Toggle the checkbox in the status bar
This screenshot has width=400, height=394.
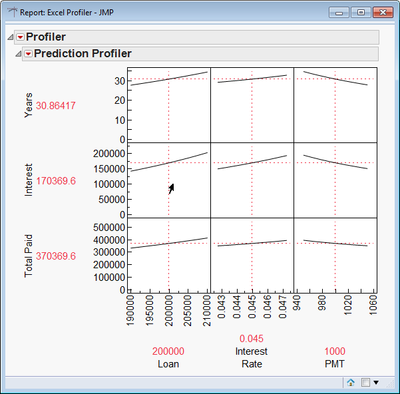tap(365, 382)
